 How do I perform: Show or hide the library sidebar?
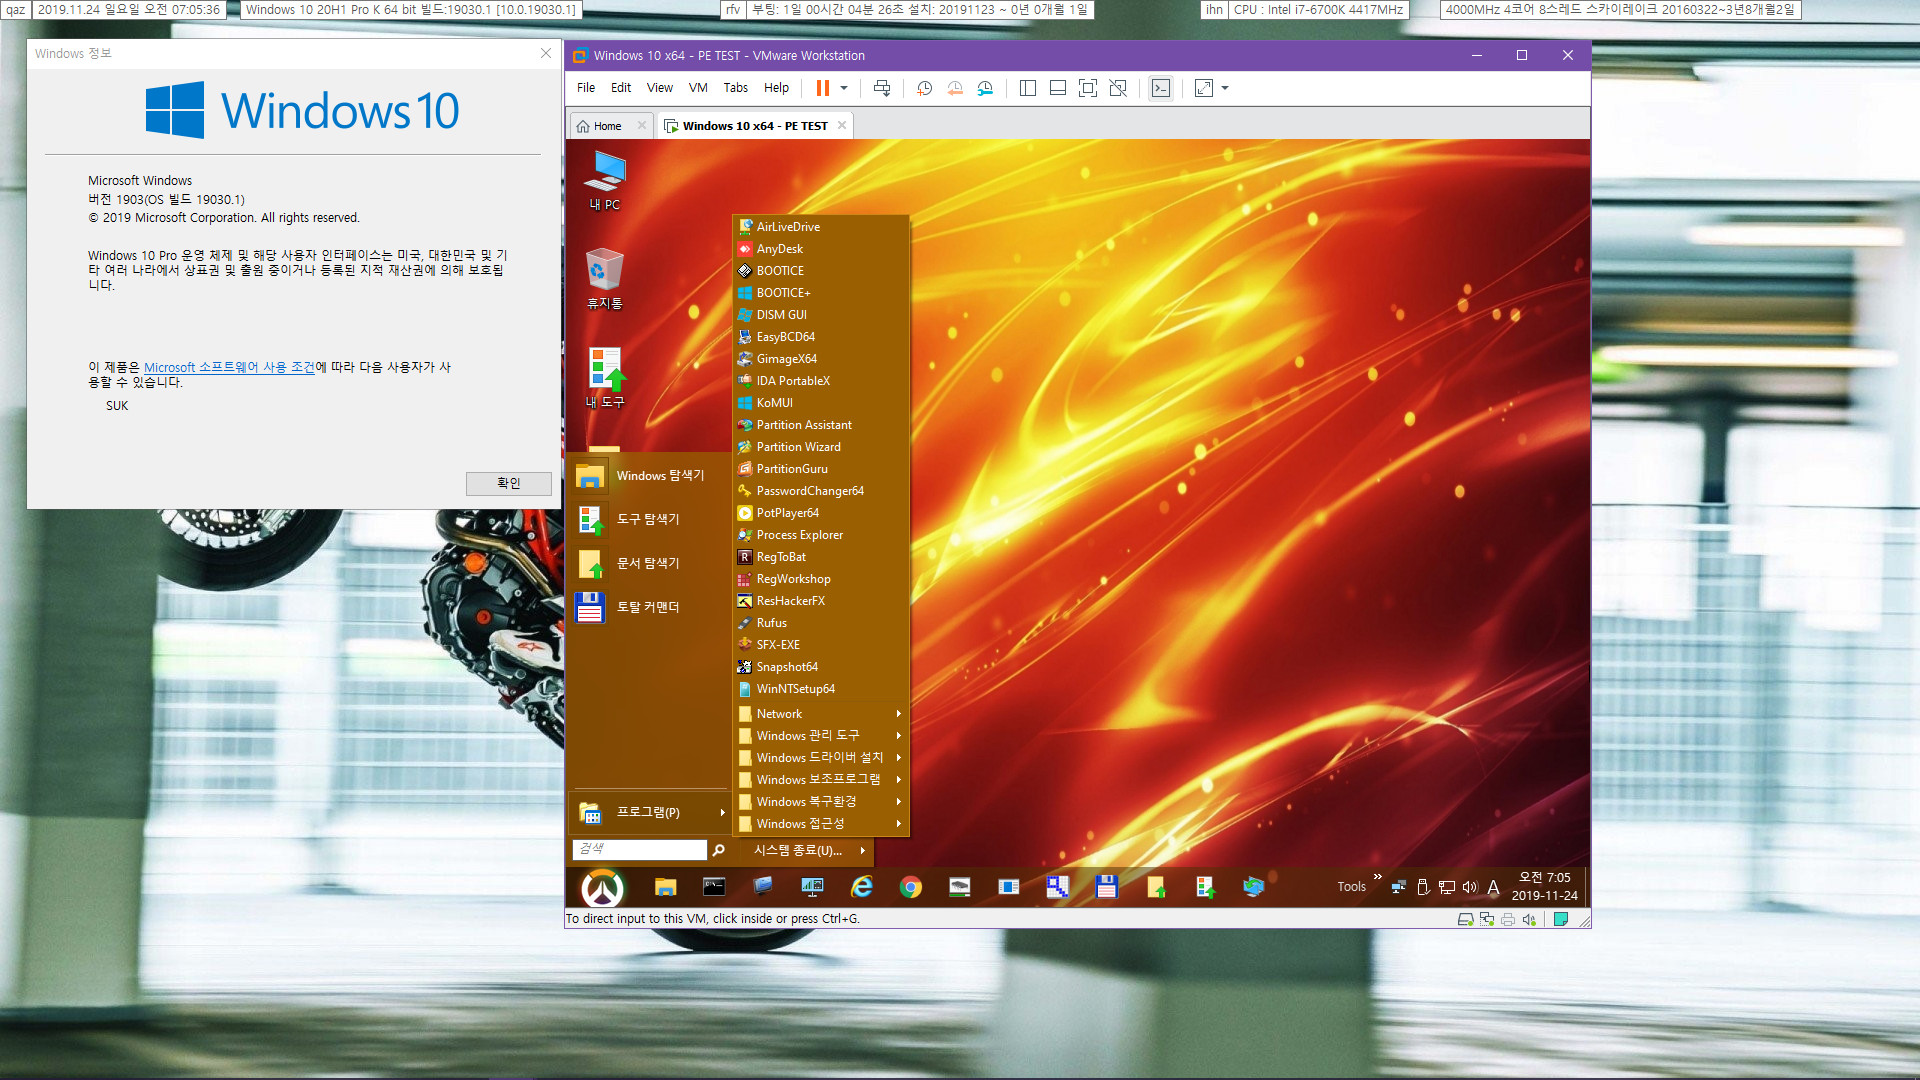(1027, 88)
